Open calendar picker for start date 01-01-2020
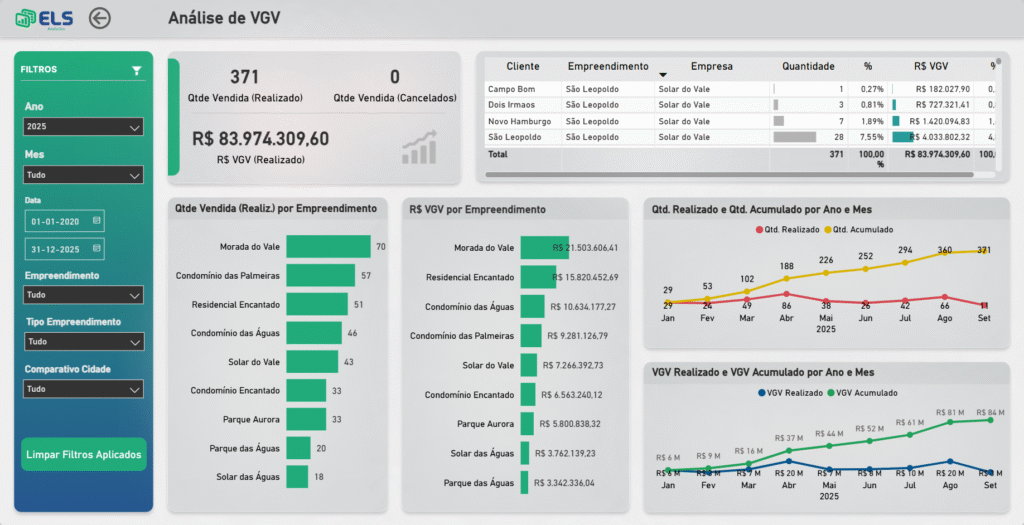 pos(97,220)
